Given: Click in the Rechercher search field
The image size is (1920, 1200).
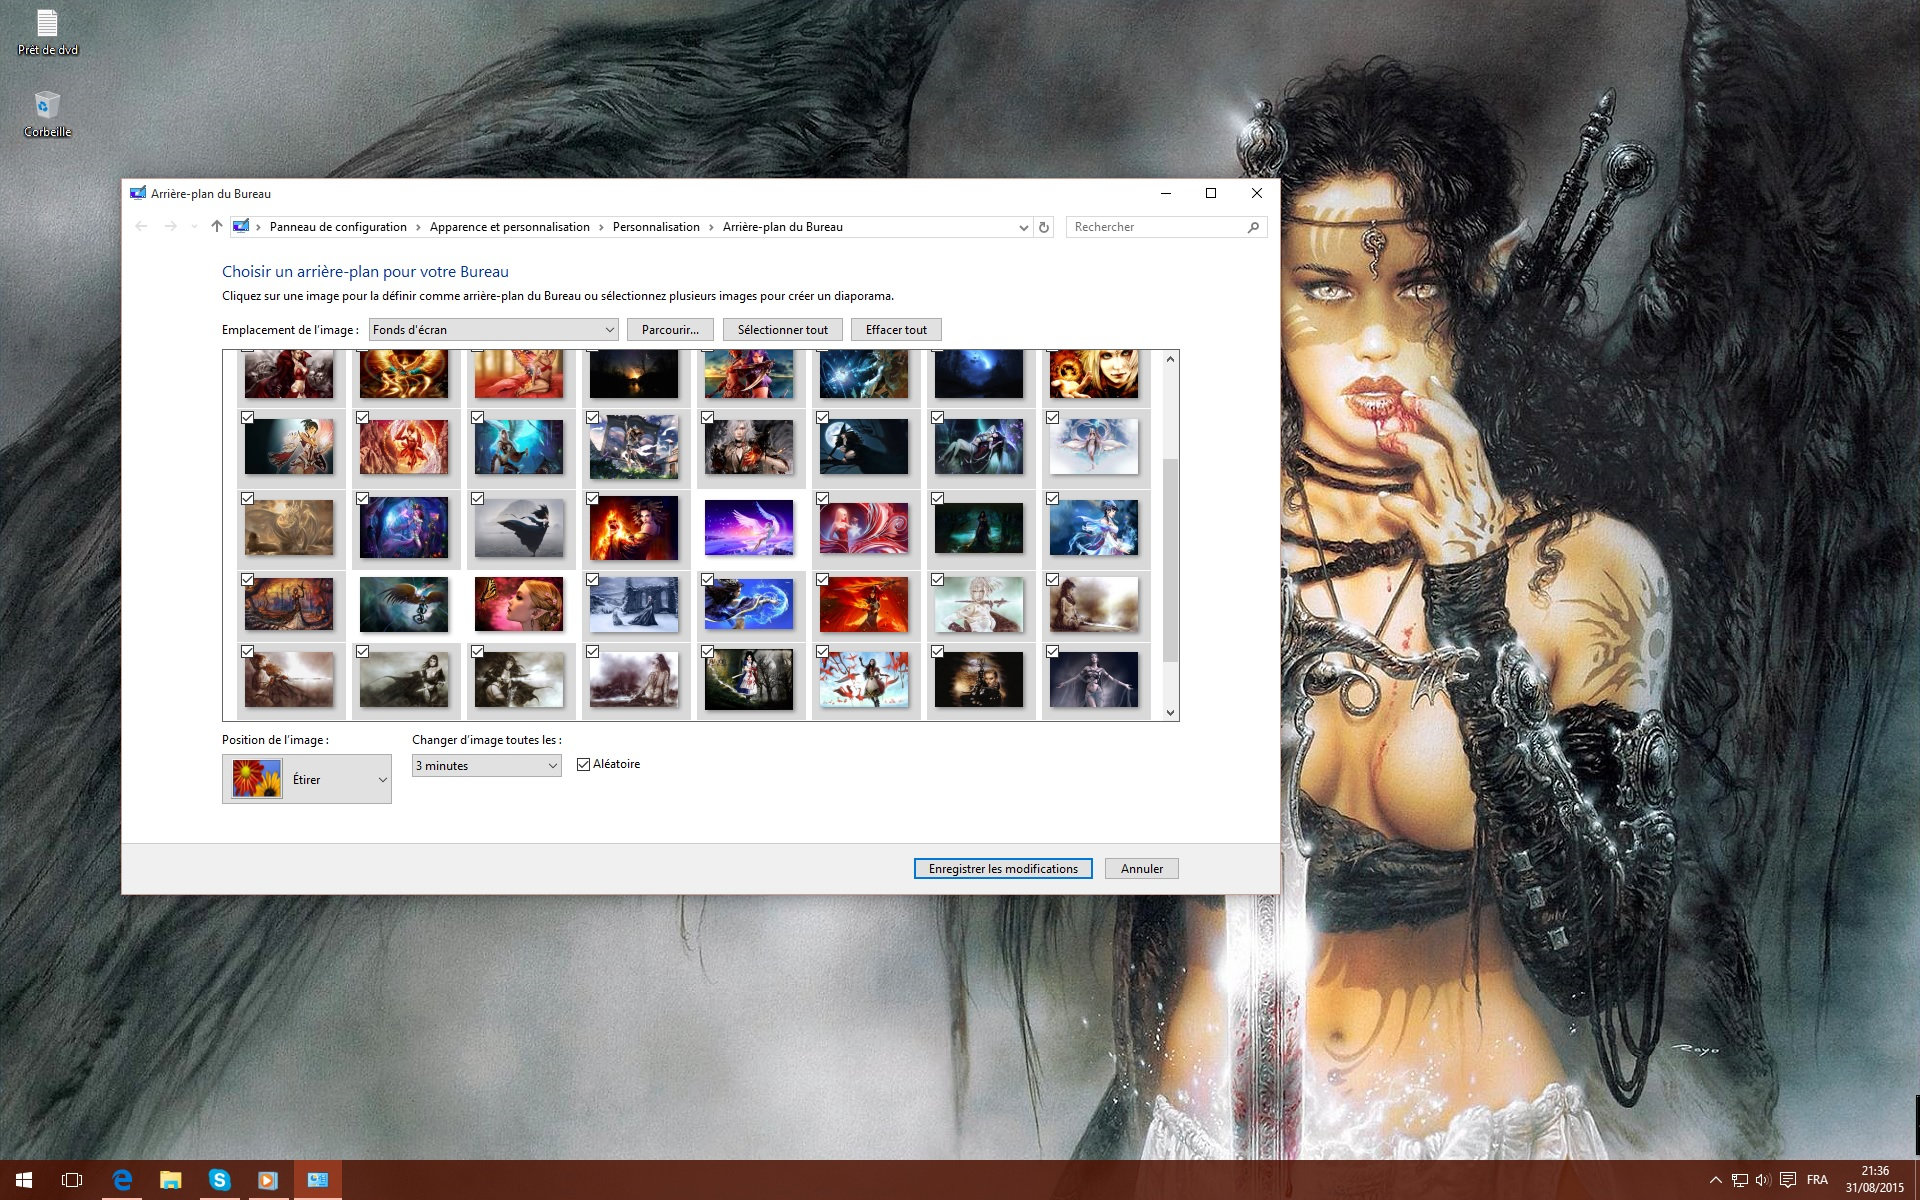Looking at the screenshot, I should pos(1157,227).
